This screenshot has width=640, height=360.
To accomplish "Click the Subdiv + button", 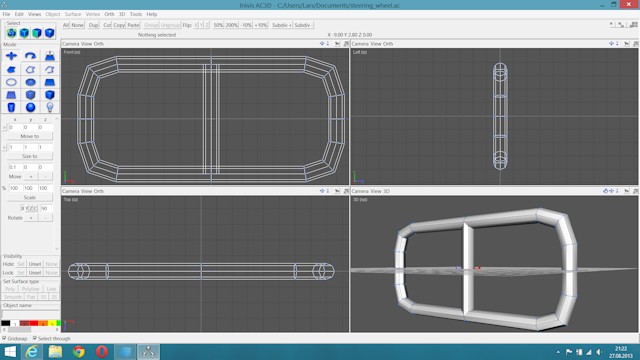I will pos(282,25).
